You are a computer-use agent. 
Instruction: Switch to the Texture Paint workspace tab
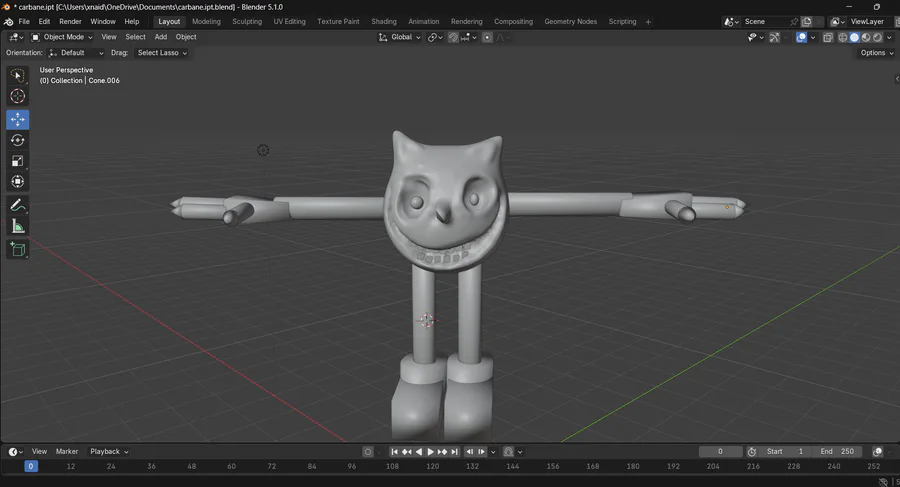click(x=338, y=22)
